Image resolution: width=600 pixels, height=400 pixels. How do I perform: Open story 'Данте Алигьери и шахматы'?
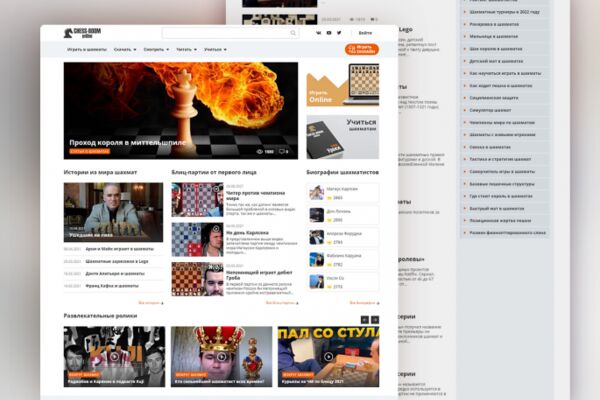(x=115, y=274)
